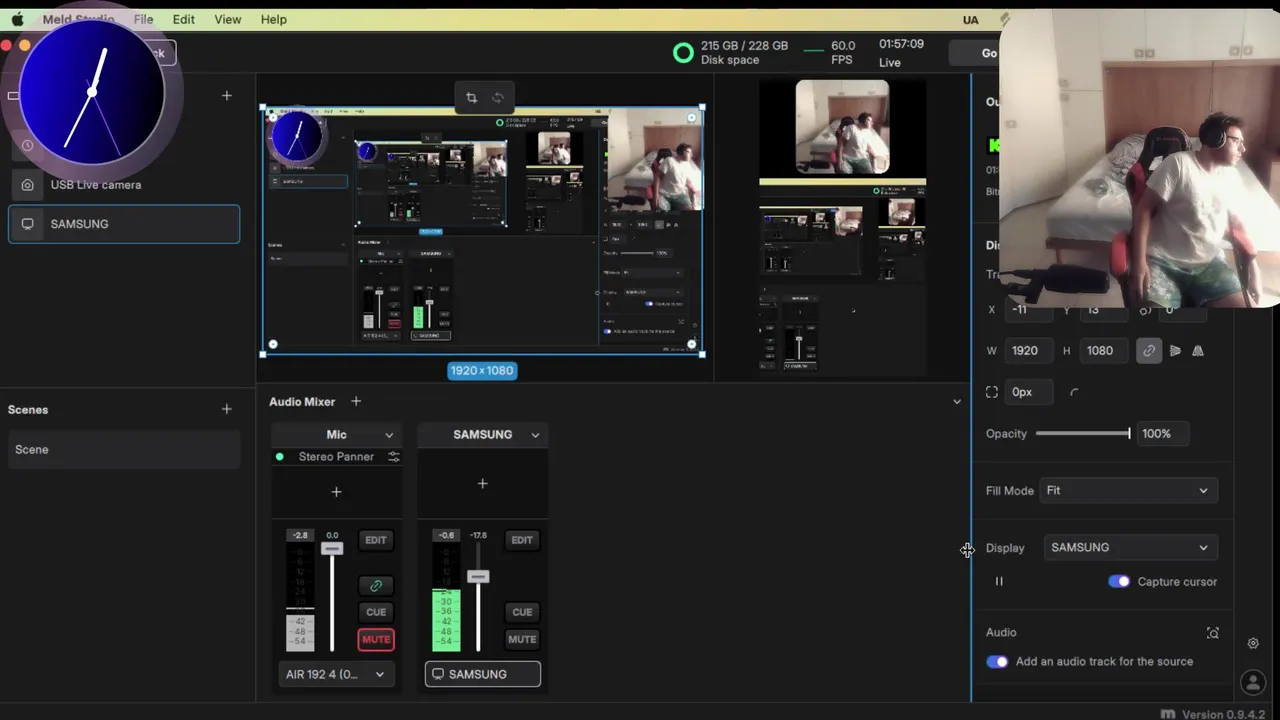Open the Help menu
The height and width of the screenshot is (720, 1280).
click(x=273, y=19)
